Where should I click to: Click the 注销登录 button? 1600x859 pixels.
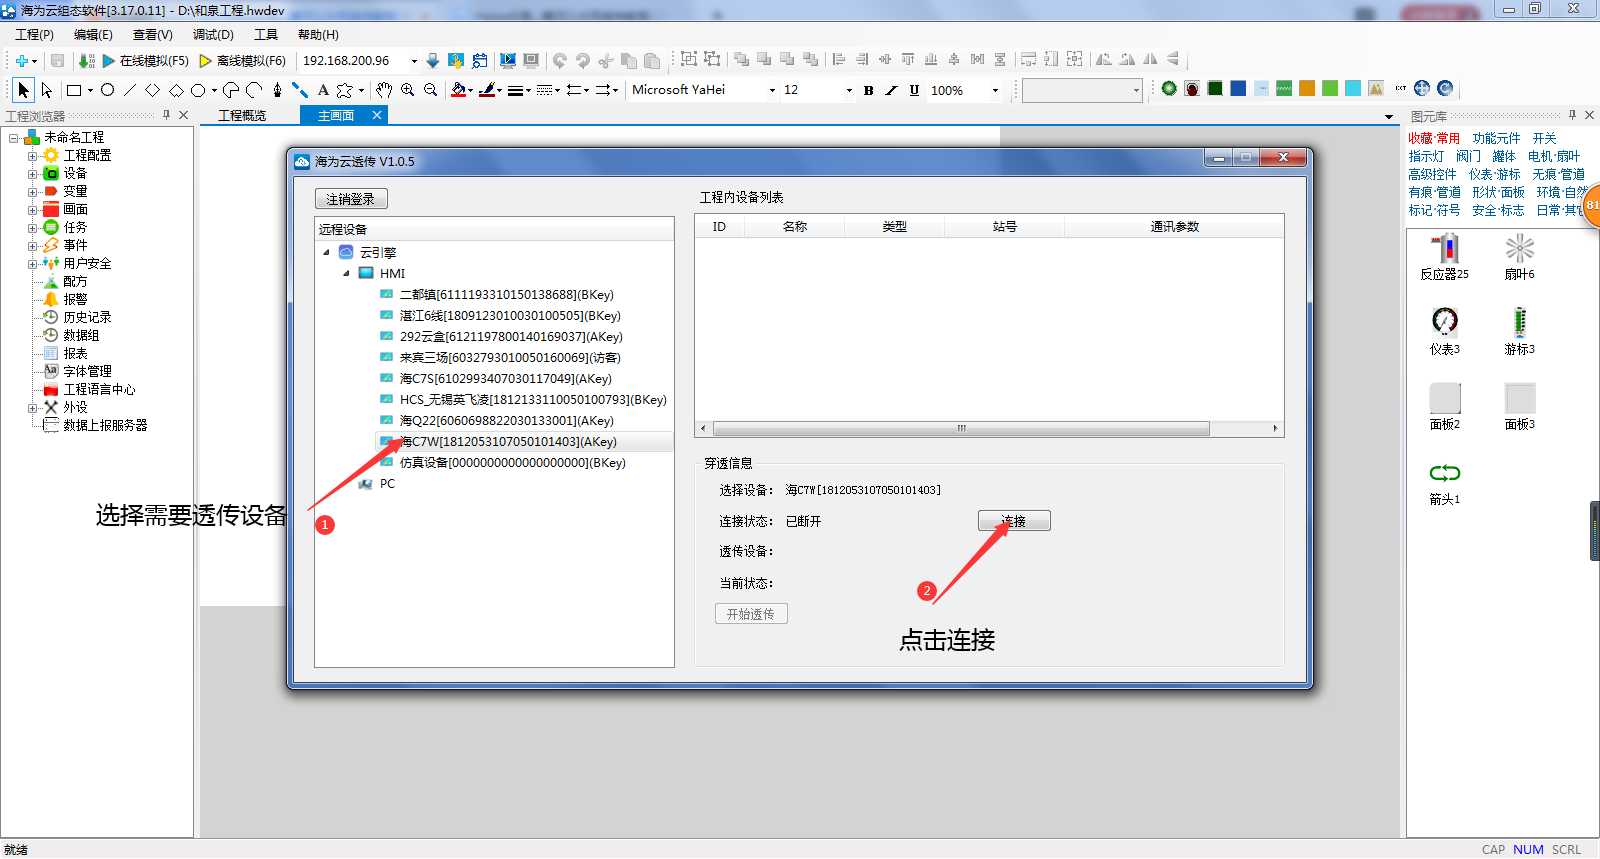[351, 199]
